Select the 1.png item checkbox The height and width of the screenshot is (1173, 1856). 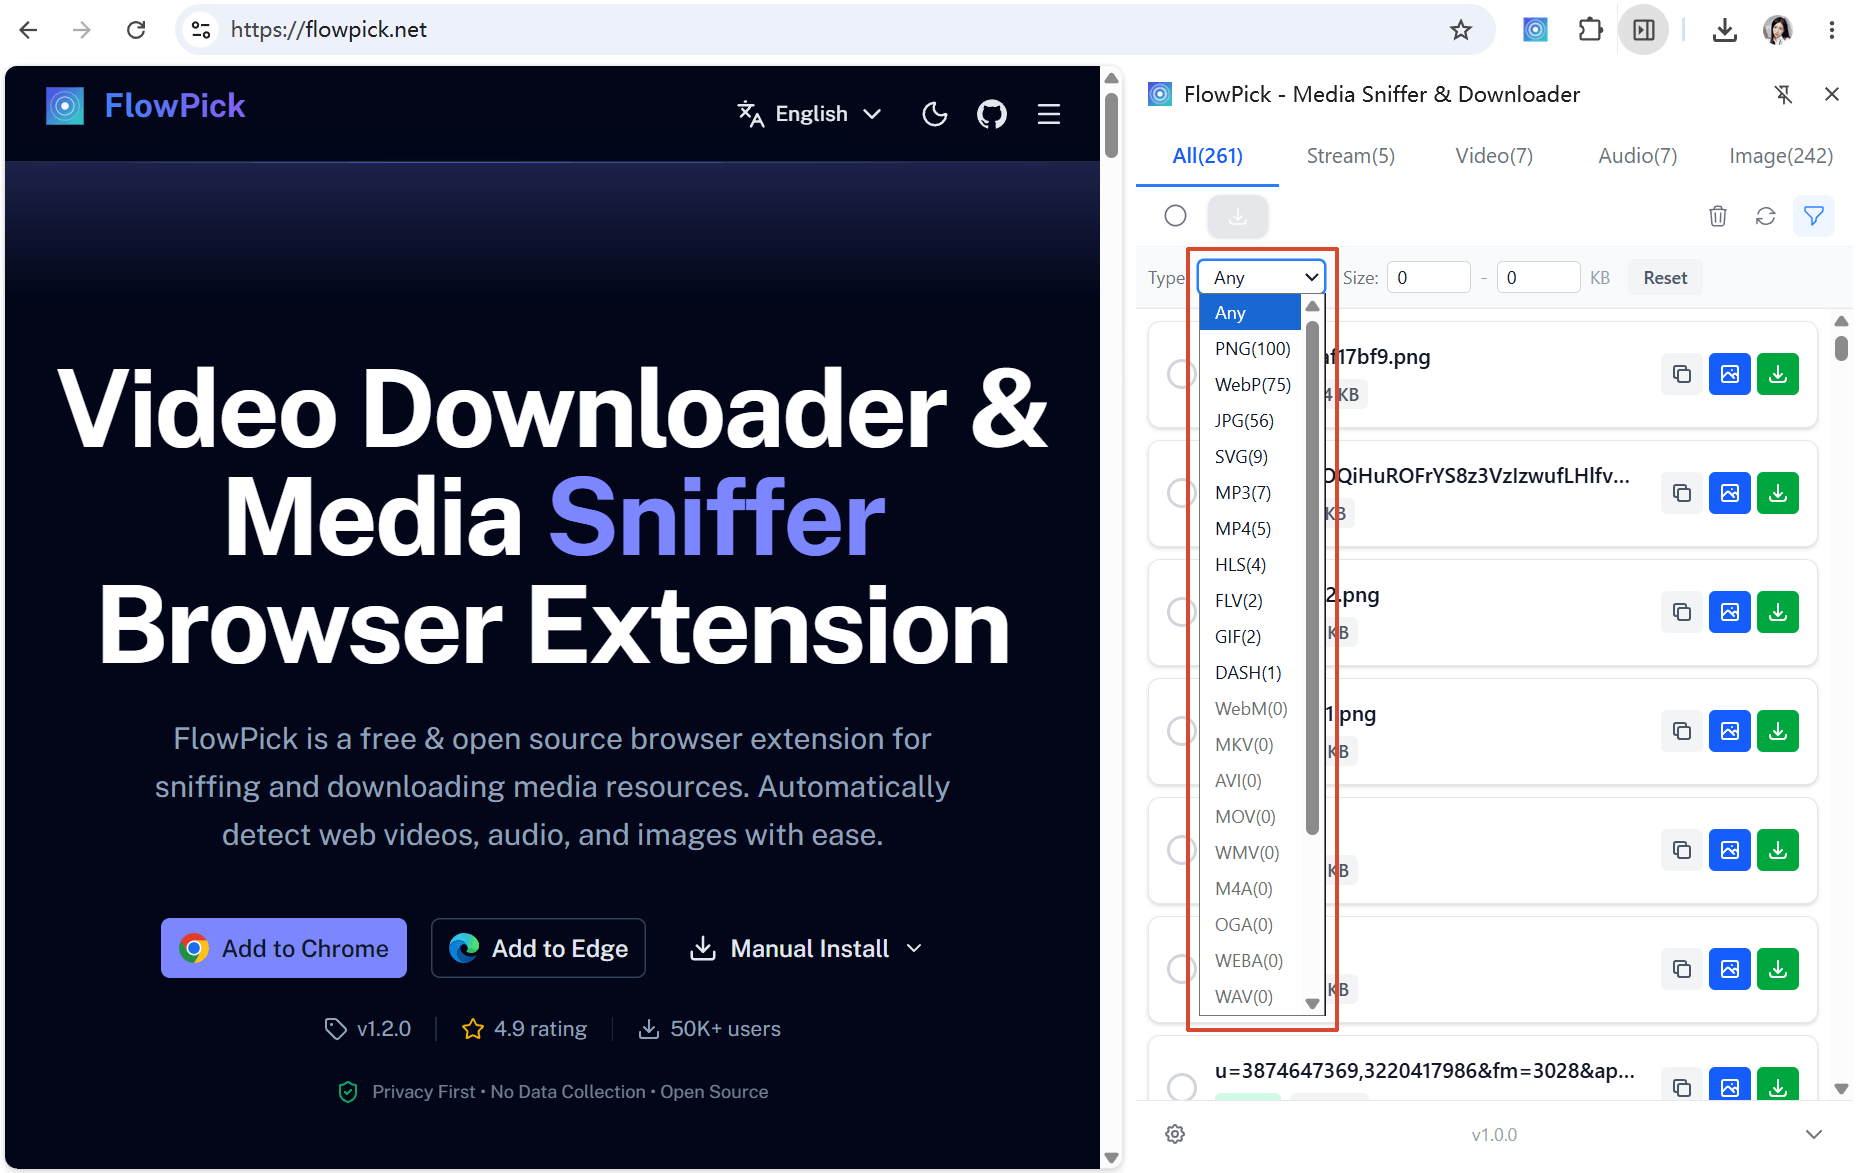click(x=1181, y=731)
